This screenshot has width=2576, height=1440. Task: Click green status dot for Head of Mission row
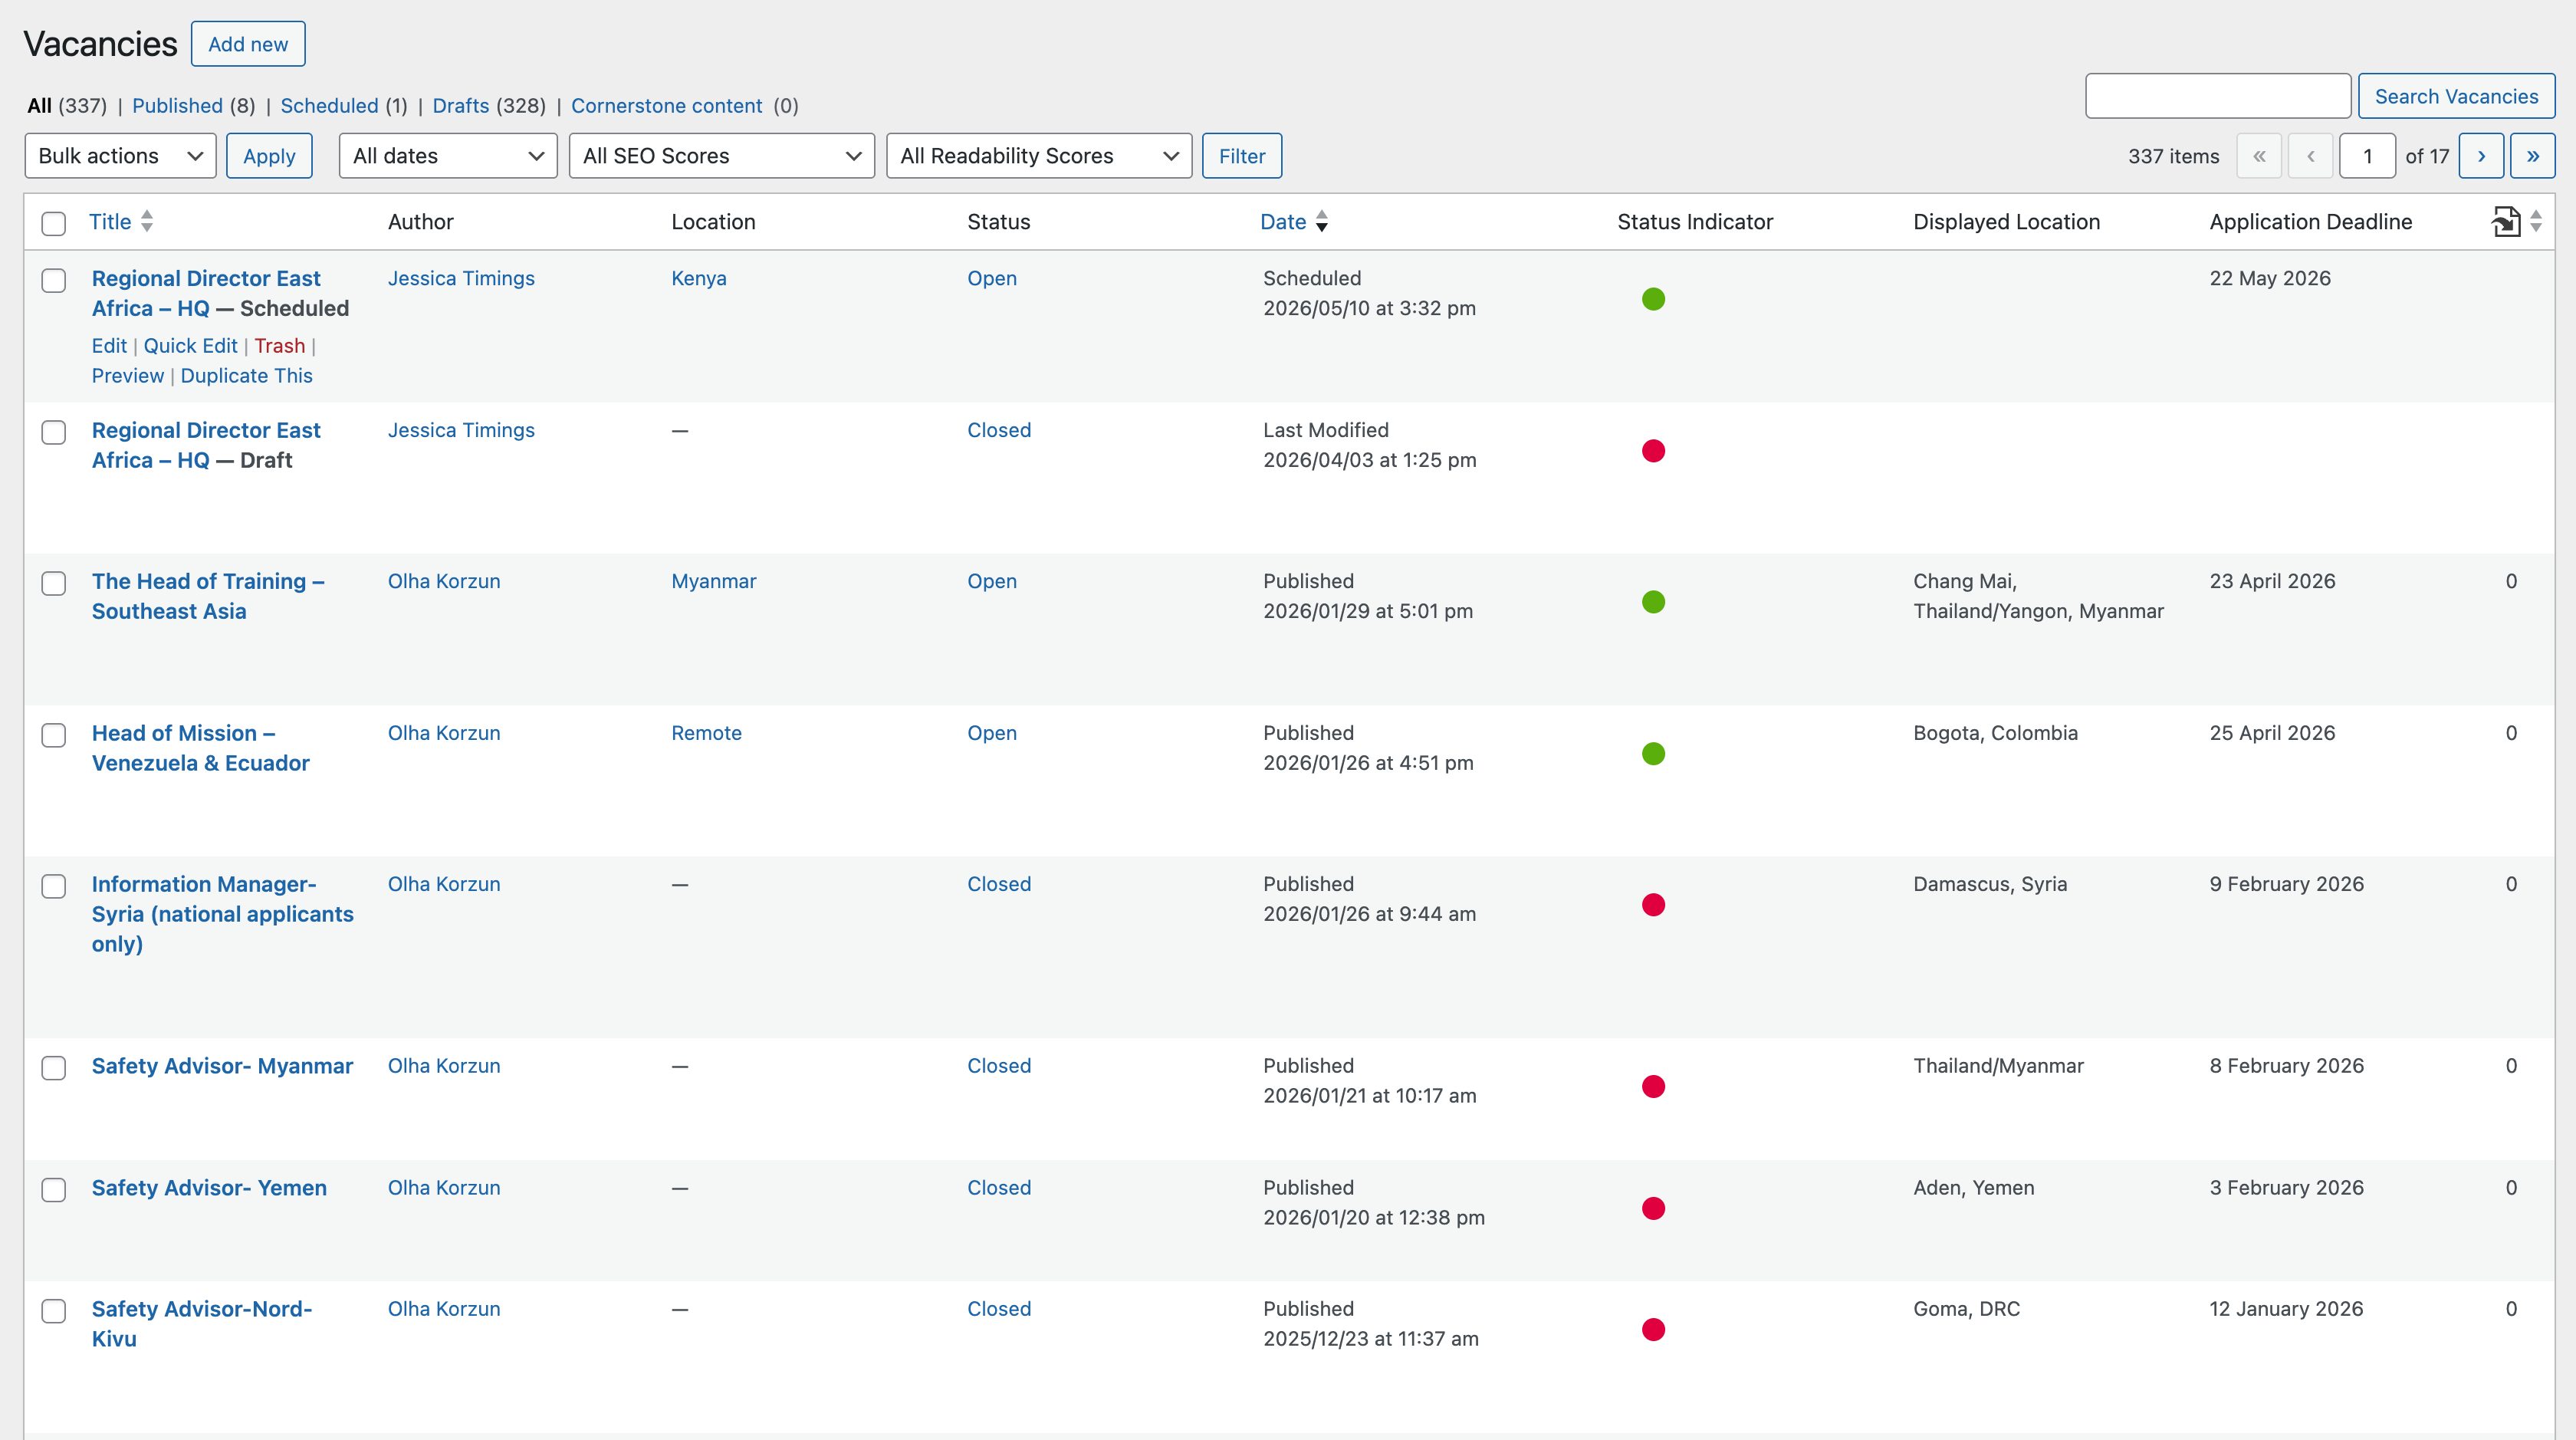pyautogui.click(x=1654, y=753)
